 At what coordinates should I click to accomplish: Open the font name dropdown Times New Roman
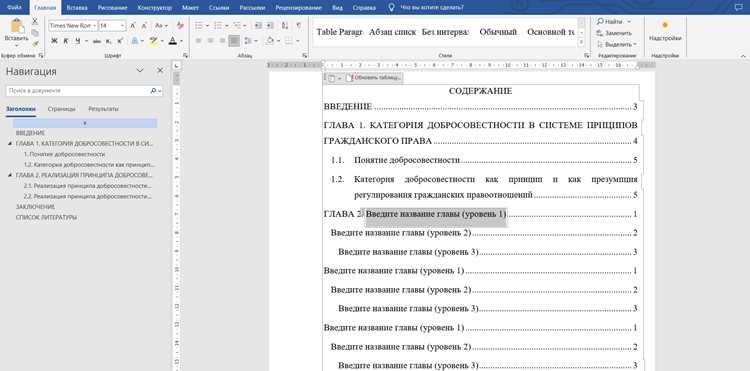[94, 25]
